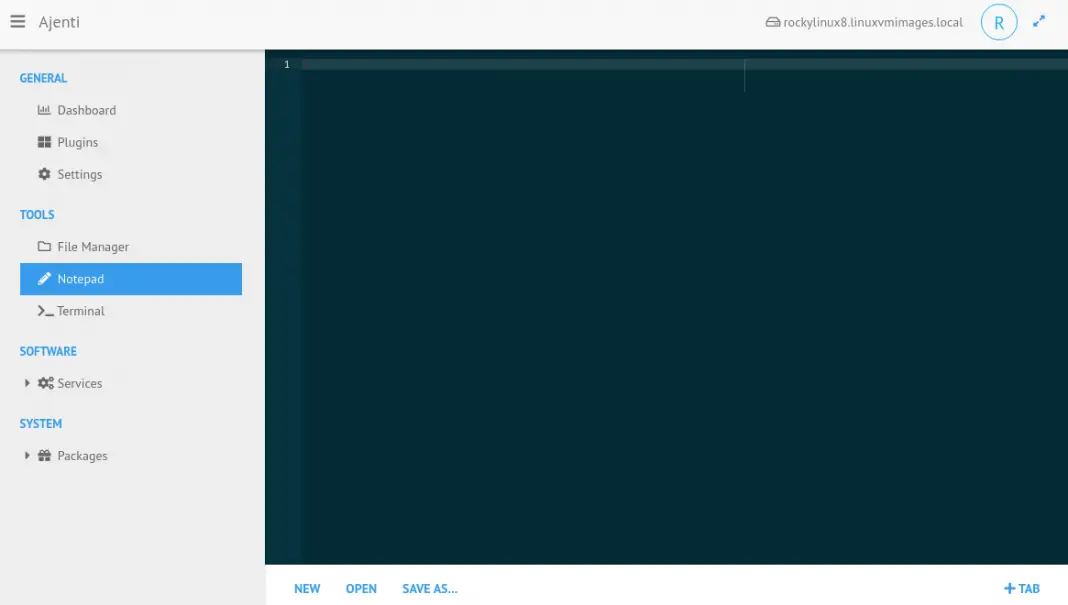Save the file using SAVE AS...

pos(429,589)
